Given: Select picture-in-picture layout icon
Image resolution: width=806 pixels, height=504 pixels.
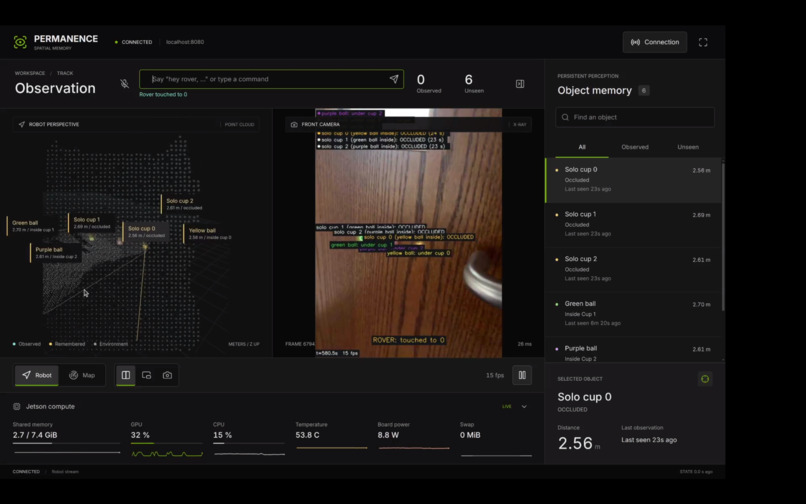Looking at the screenshot, I should click(146, 375).
